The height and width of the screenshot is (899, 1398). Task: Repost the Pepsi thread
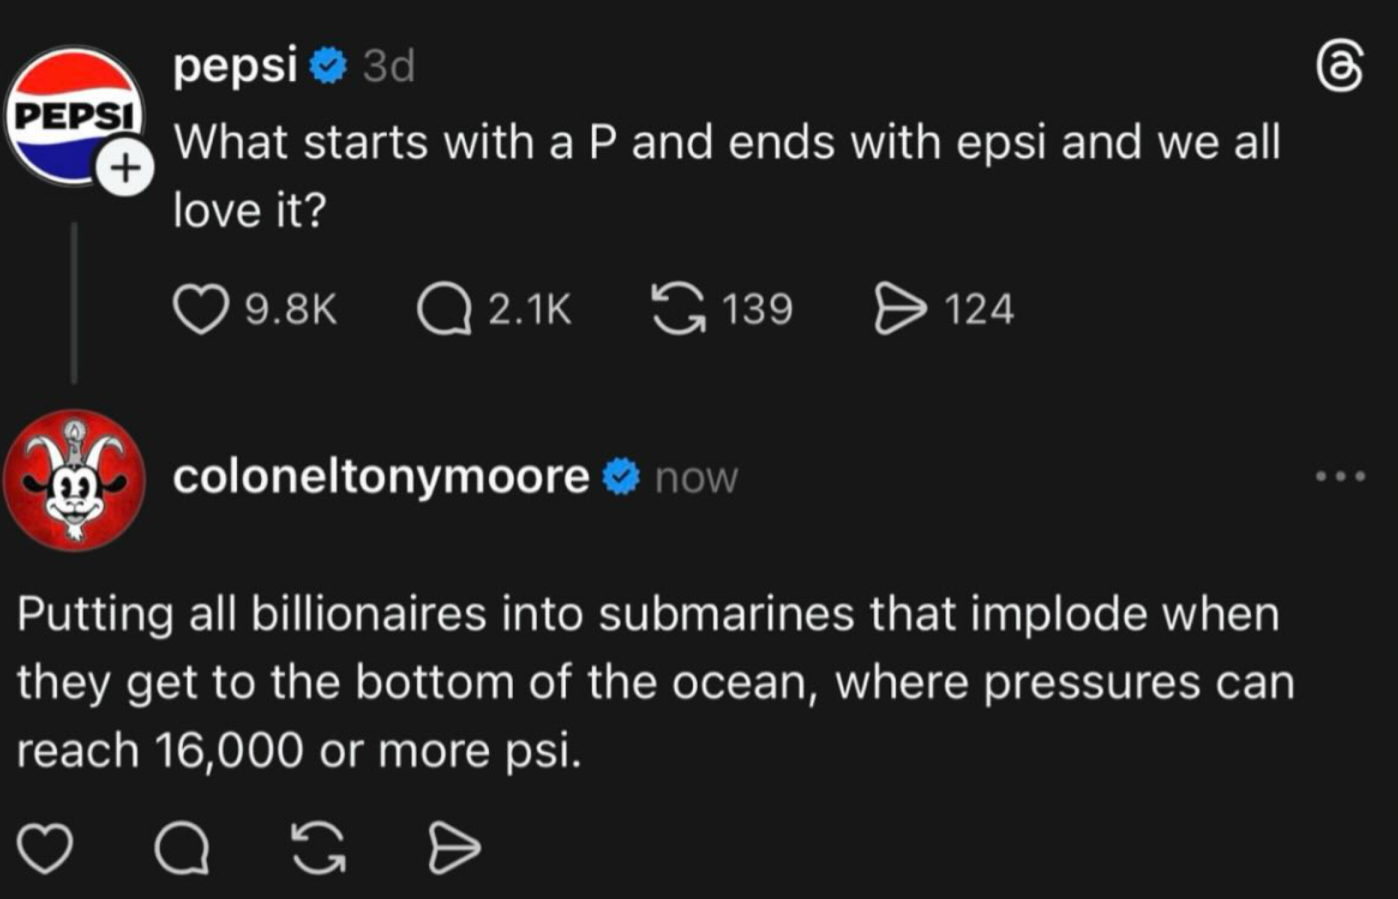coord(679,309)
